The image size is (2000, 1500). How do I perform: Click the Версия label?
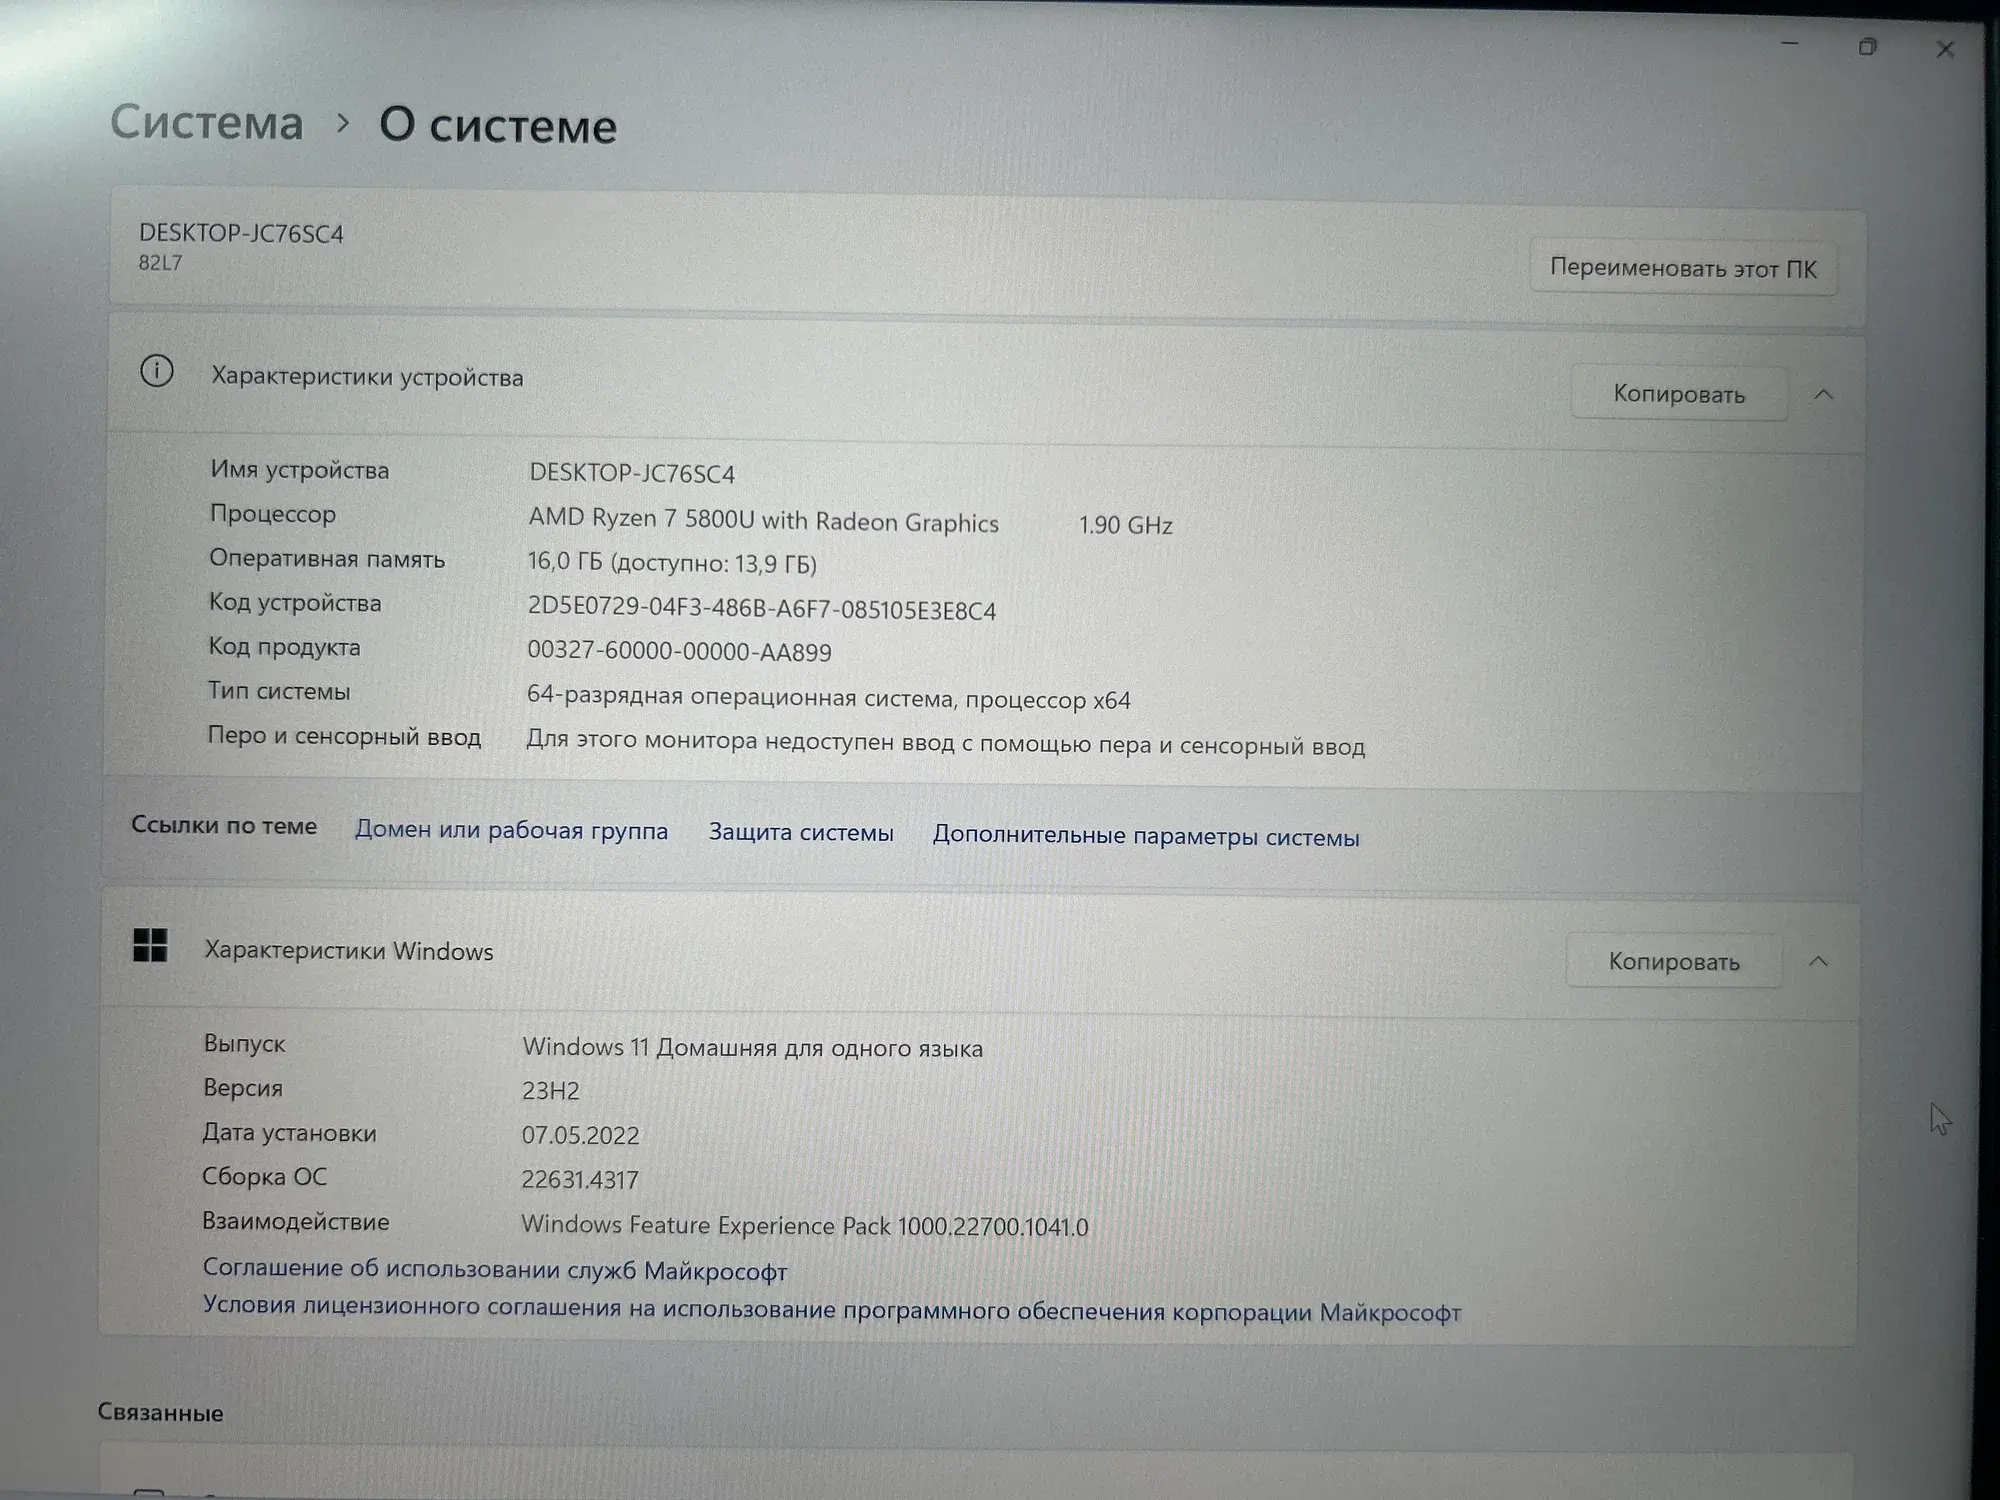[x=243, y=1088]
